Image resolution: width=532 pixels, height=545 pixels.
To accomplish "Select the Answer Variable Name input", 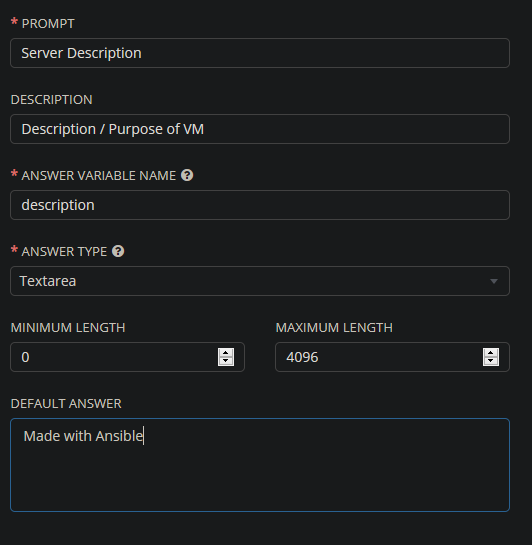I will tap(260, 205).
